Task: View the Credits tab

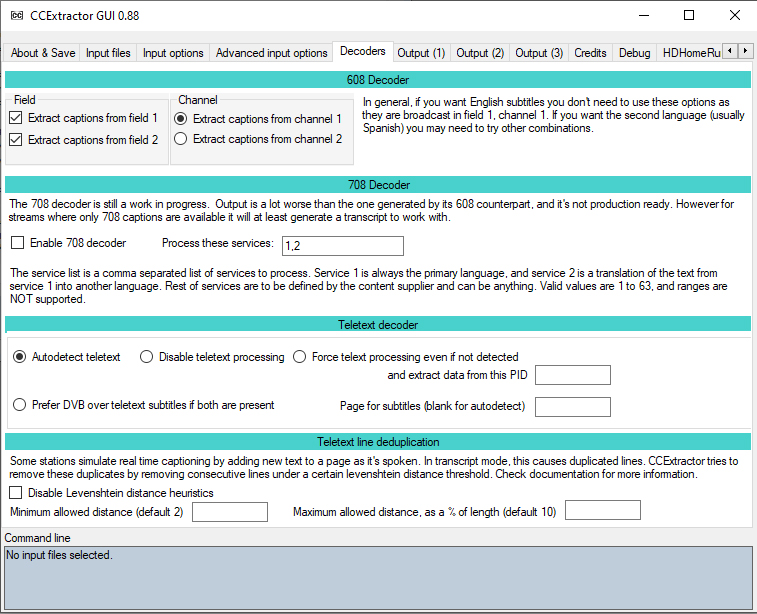Action: point(590,53)
